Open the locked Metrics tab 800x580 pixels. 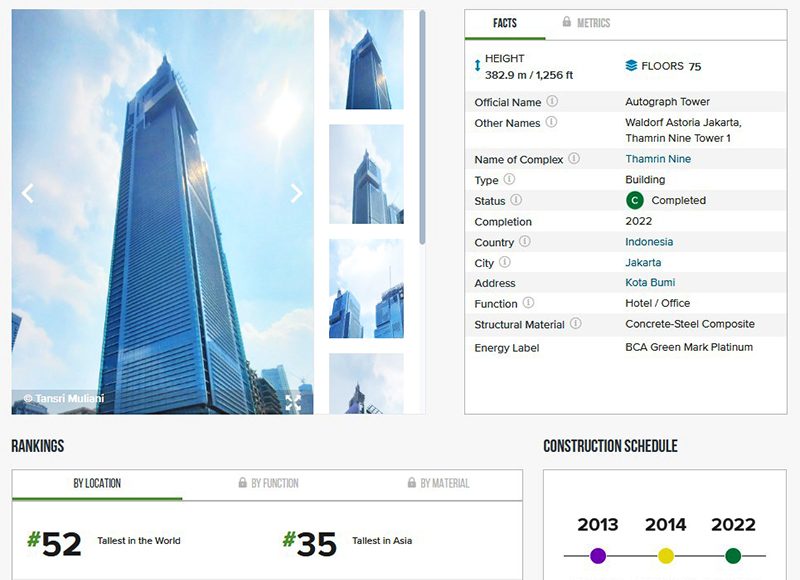(x=586, y=23)
